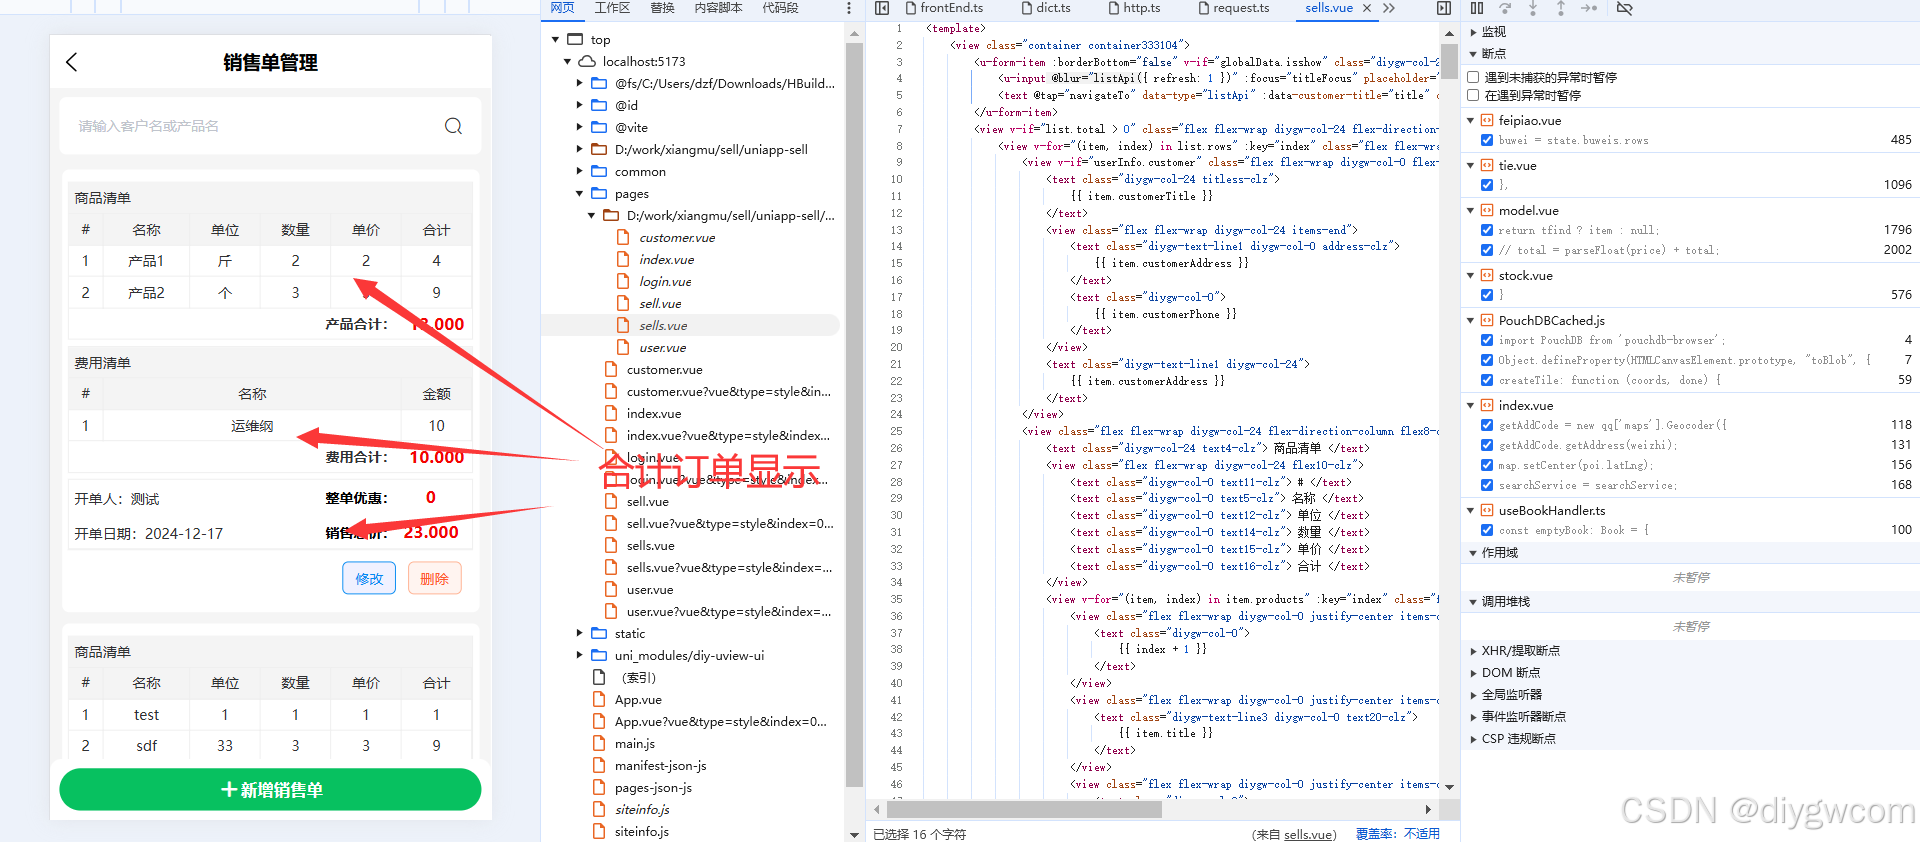1920x842 pixels.
Task: Click the vertical scrollbar of file navigator
Action: pos(854,415)
